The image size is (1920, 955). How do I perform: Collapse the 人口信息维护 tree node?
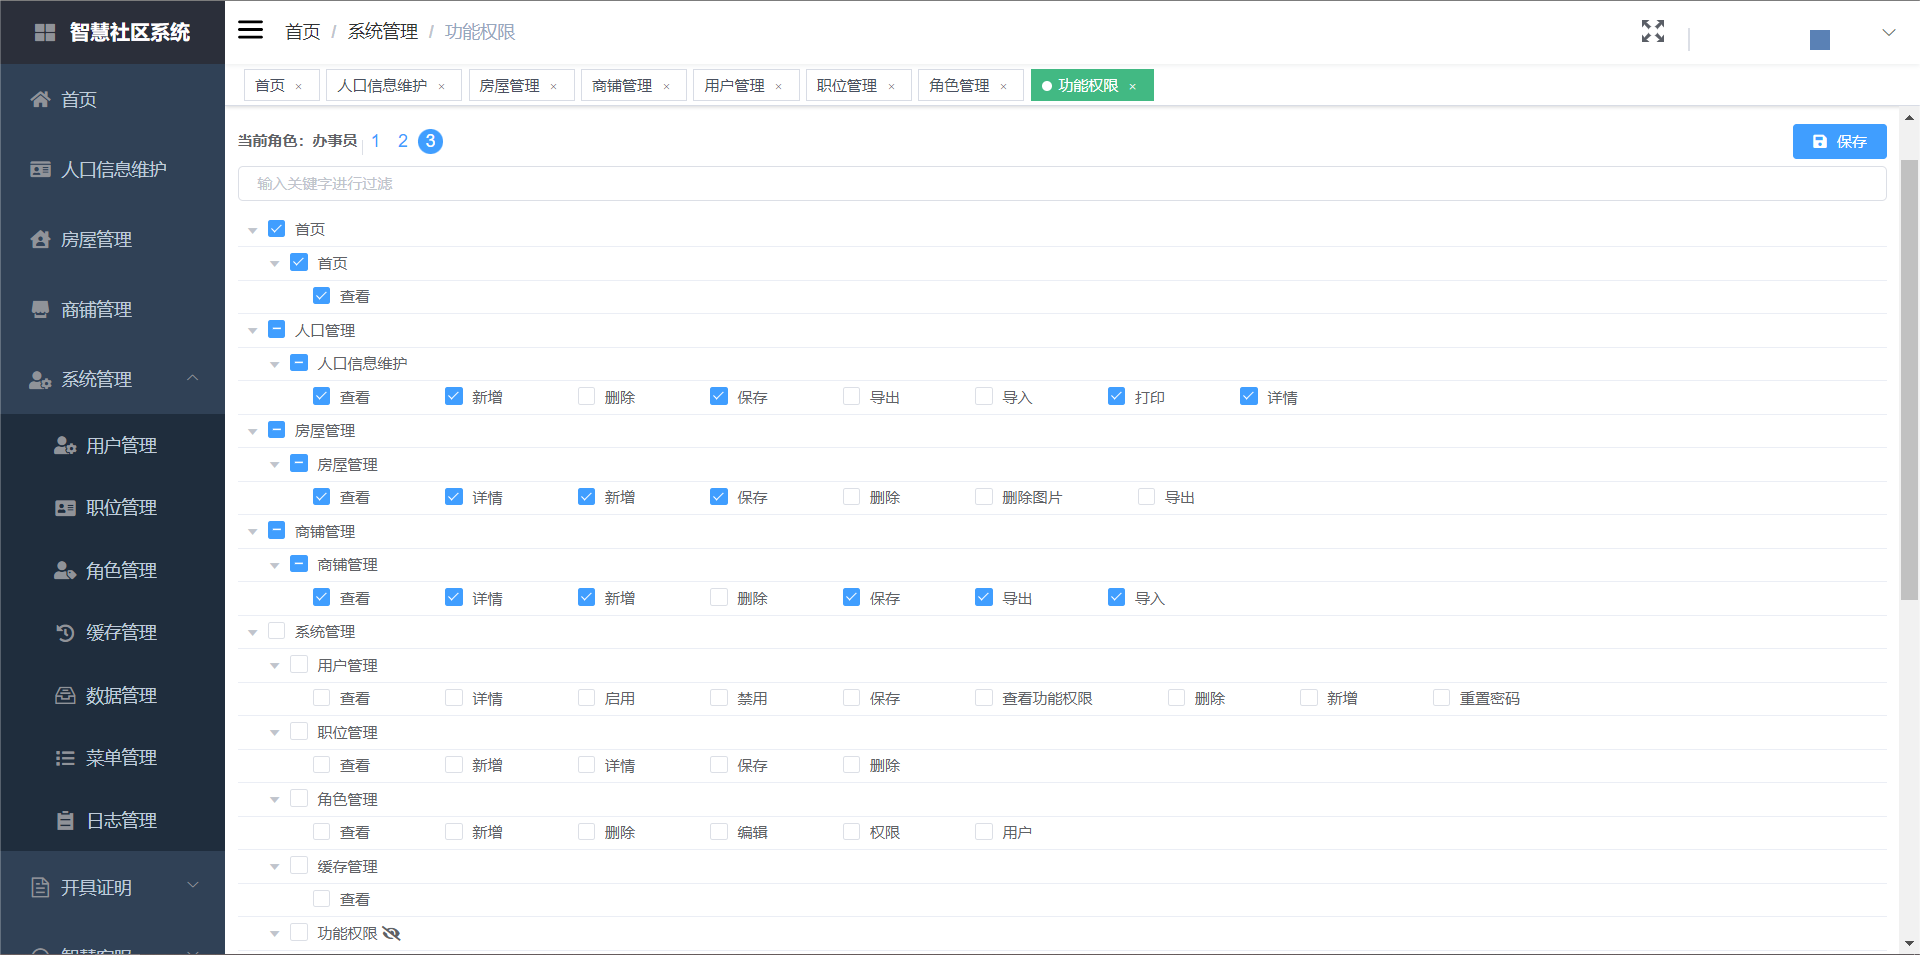pos(274,364)
